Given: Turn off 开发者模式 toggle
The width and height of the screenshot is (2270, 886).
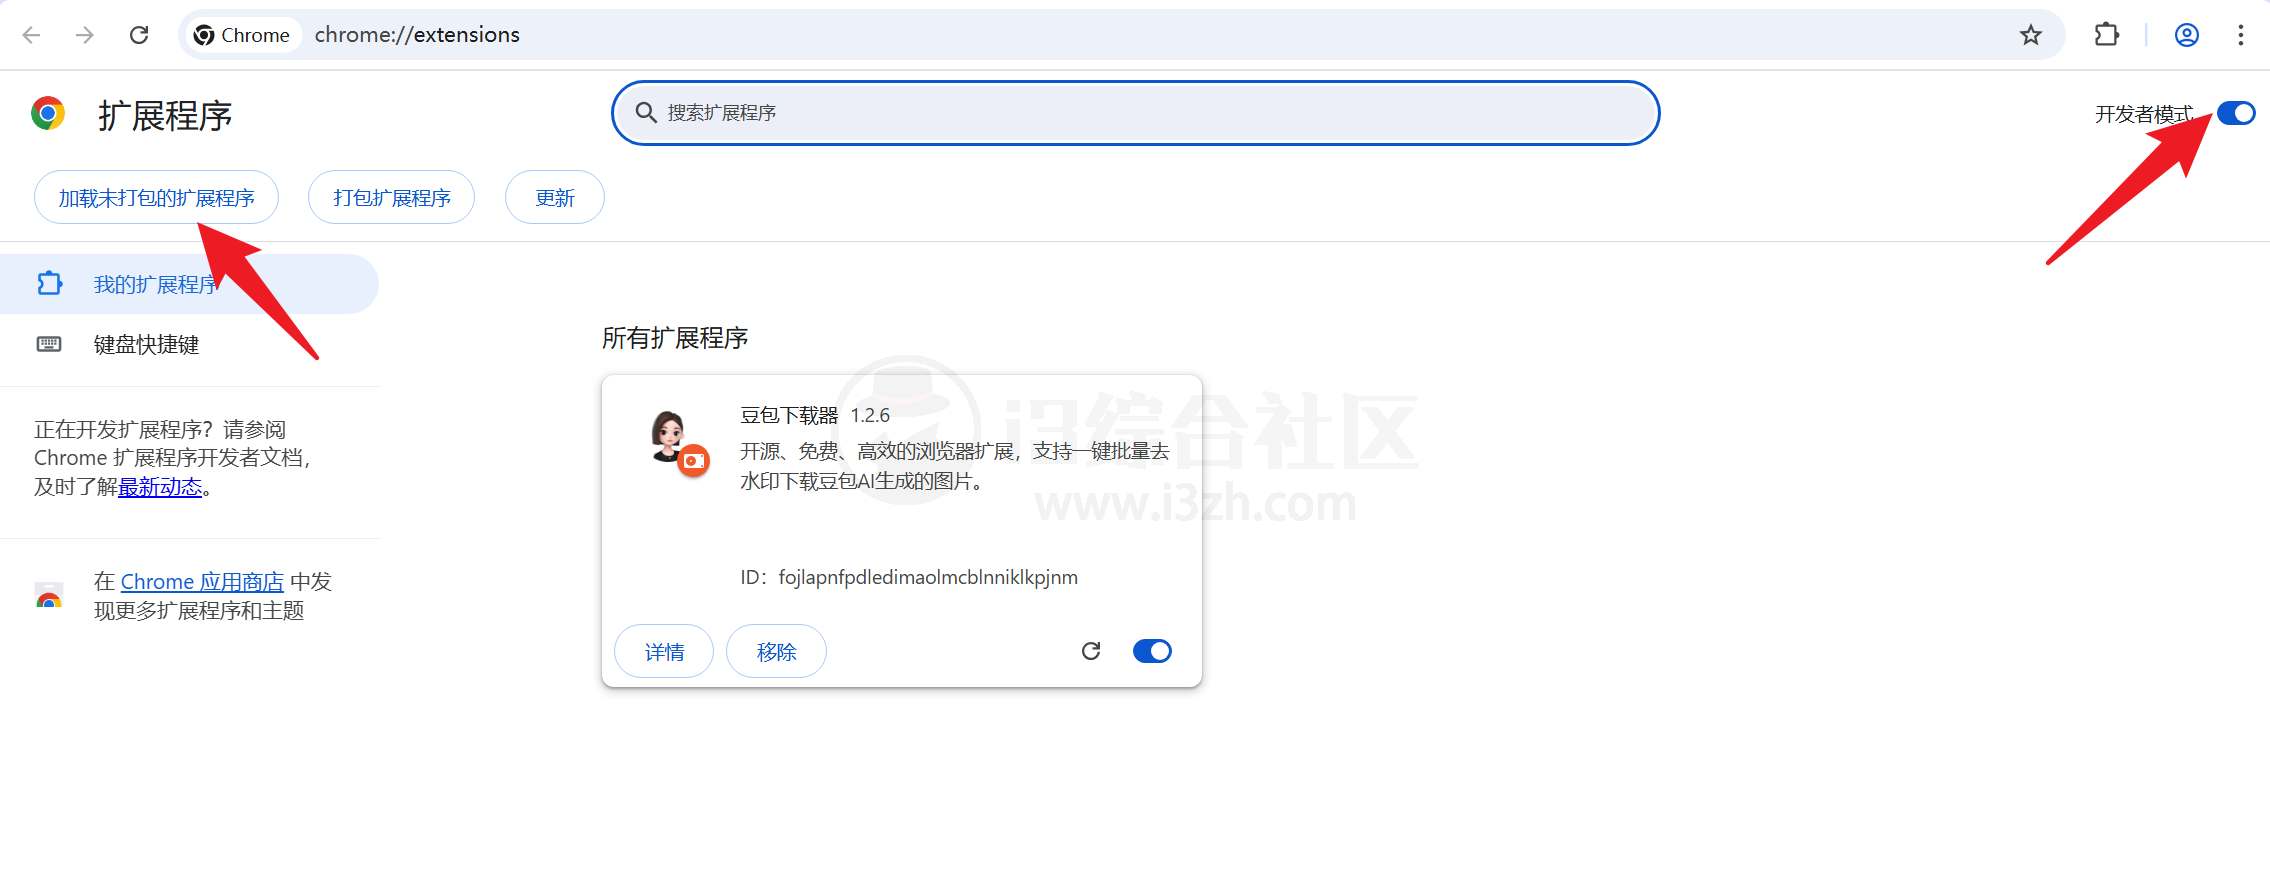Looking at the screenshot, I should 2236,113.
